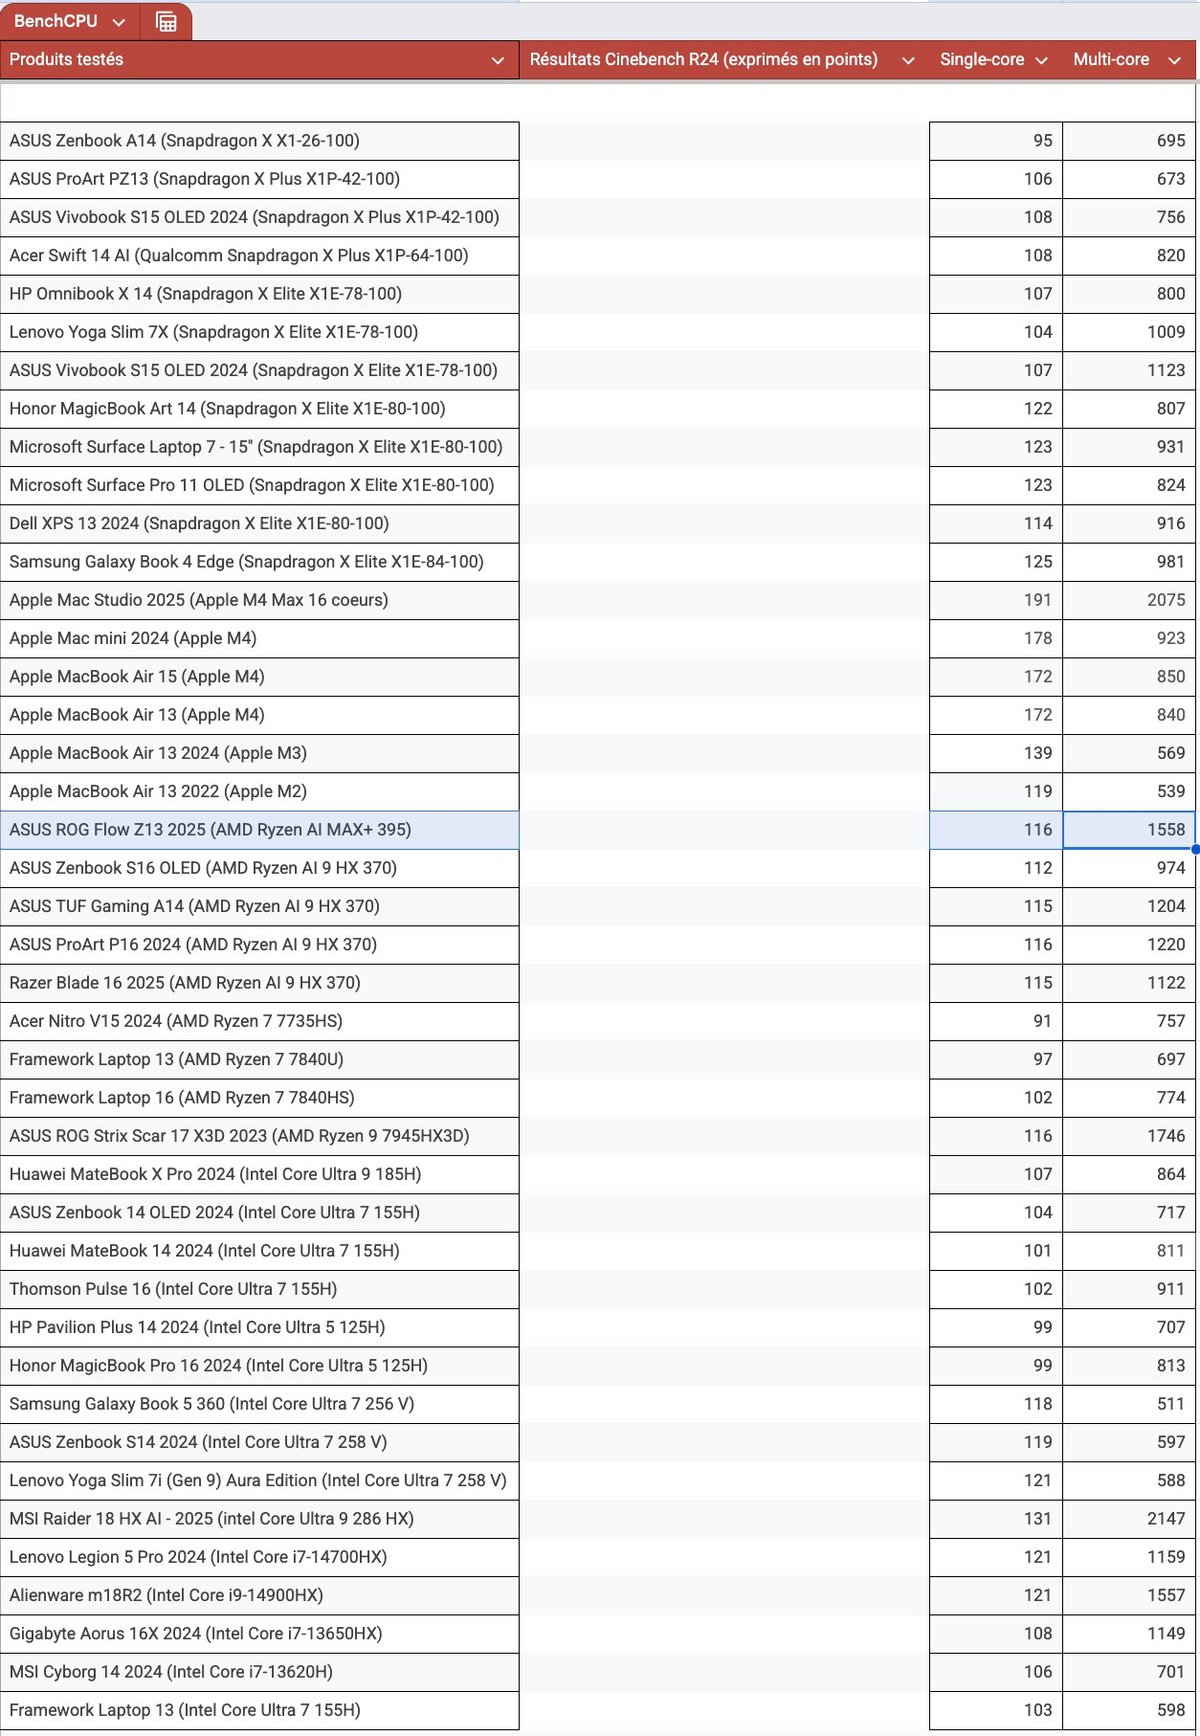The width and height of the screenshot is (1200, 1736).
Task: Select Apple Mac mini 2024 cell
Action: pyautogui.click(x=260, y=638)
